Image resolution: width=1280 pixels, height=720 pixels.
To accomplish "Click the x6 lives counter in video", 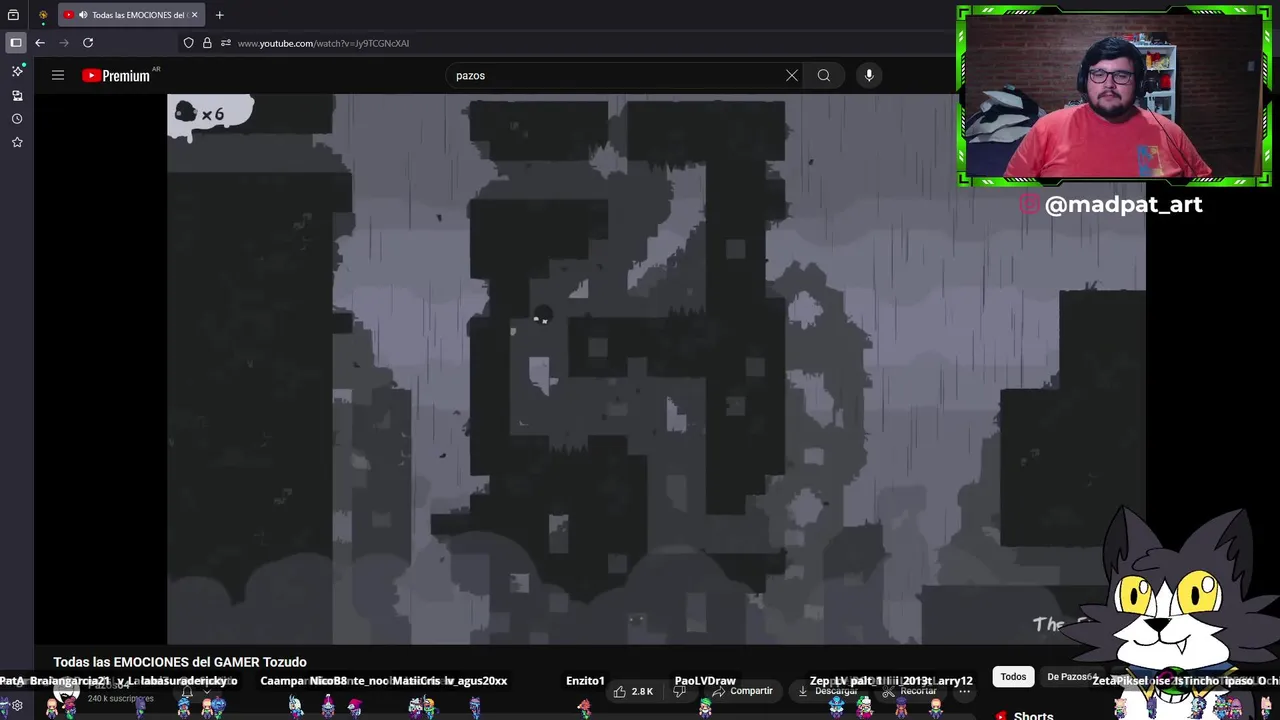I will point(211,114).
